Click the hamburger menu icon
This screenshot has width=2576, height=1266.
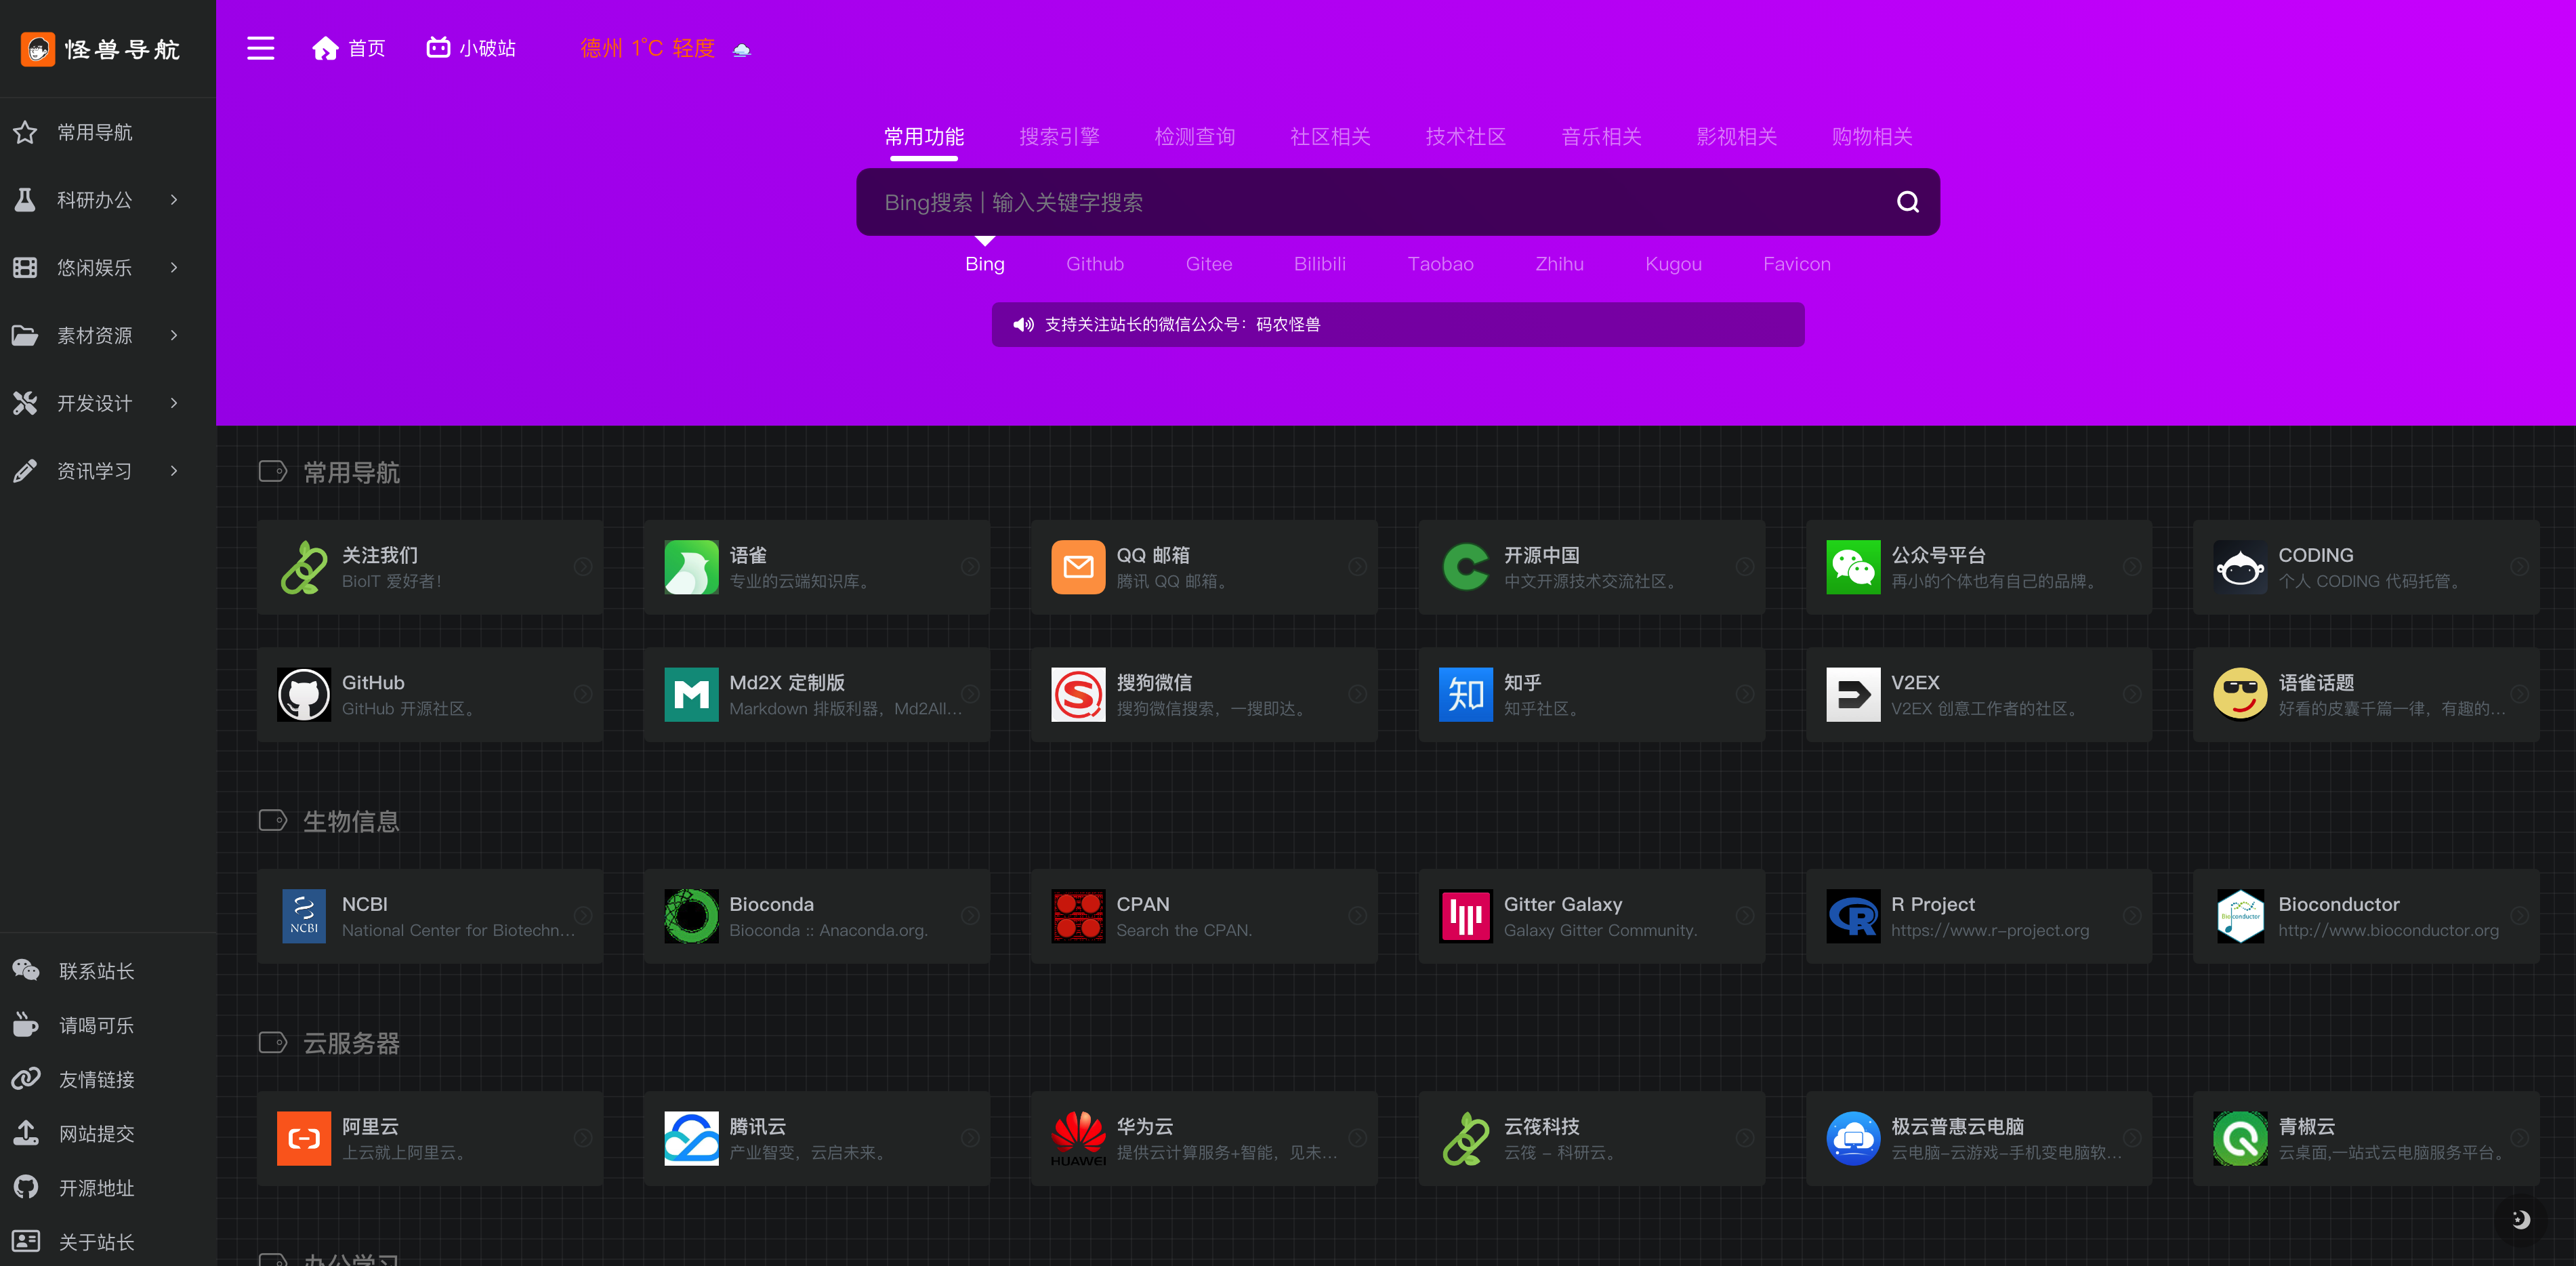pos(260,48)
